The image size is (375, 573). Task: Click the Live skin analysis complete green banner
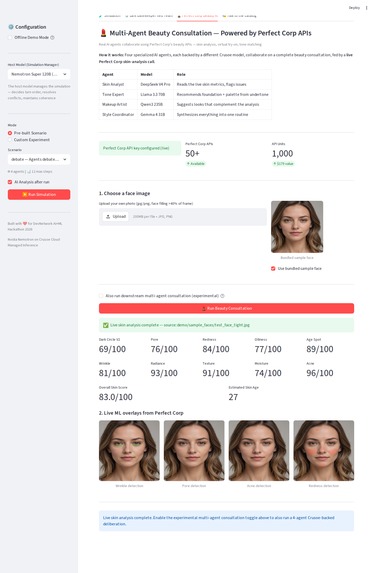tap(226, 325)
